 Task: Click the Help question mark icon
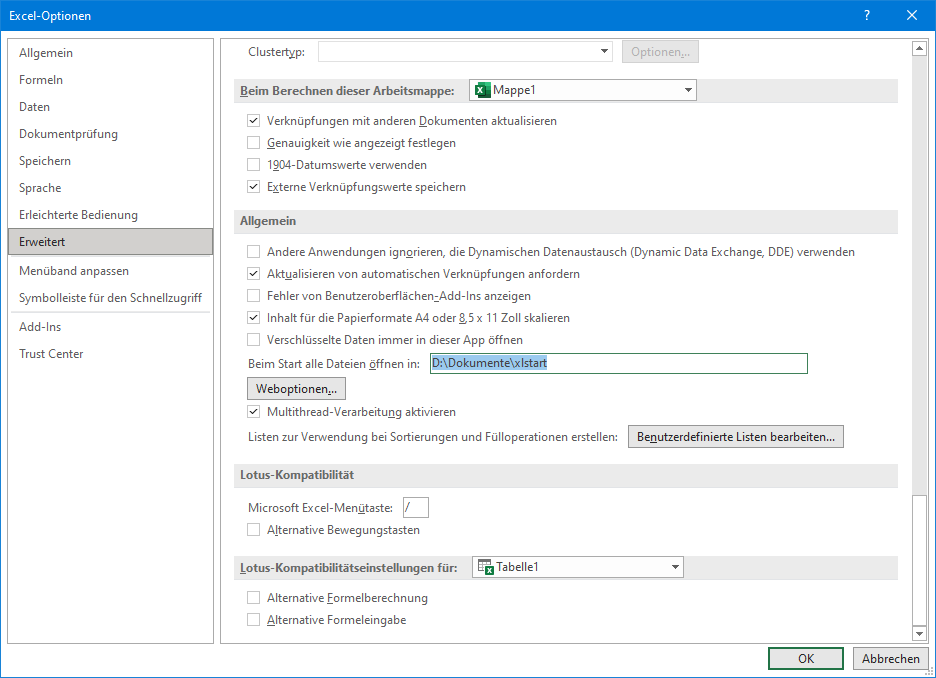tap(867, 16)
